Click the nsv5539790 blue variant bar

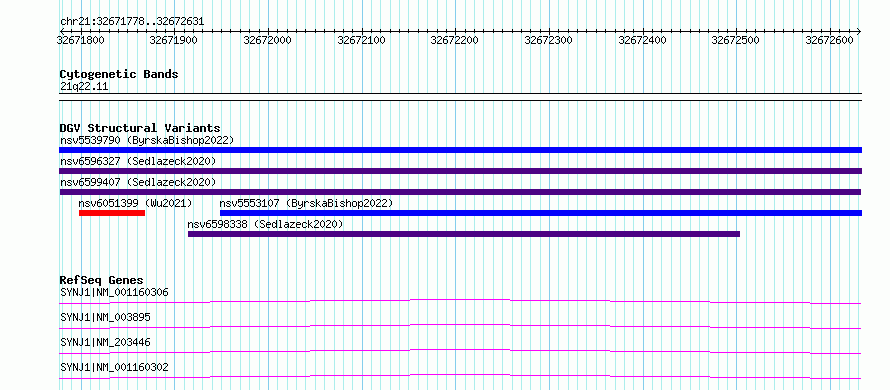click(460, 150)
